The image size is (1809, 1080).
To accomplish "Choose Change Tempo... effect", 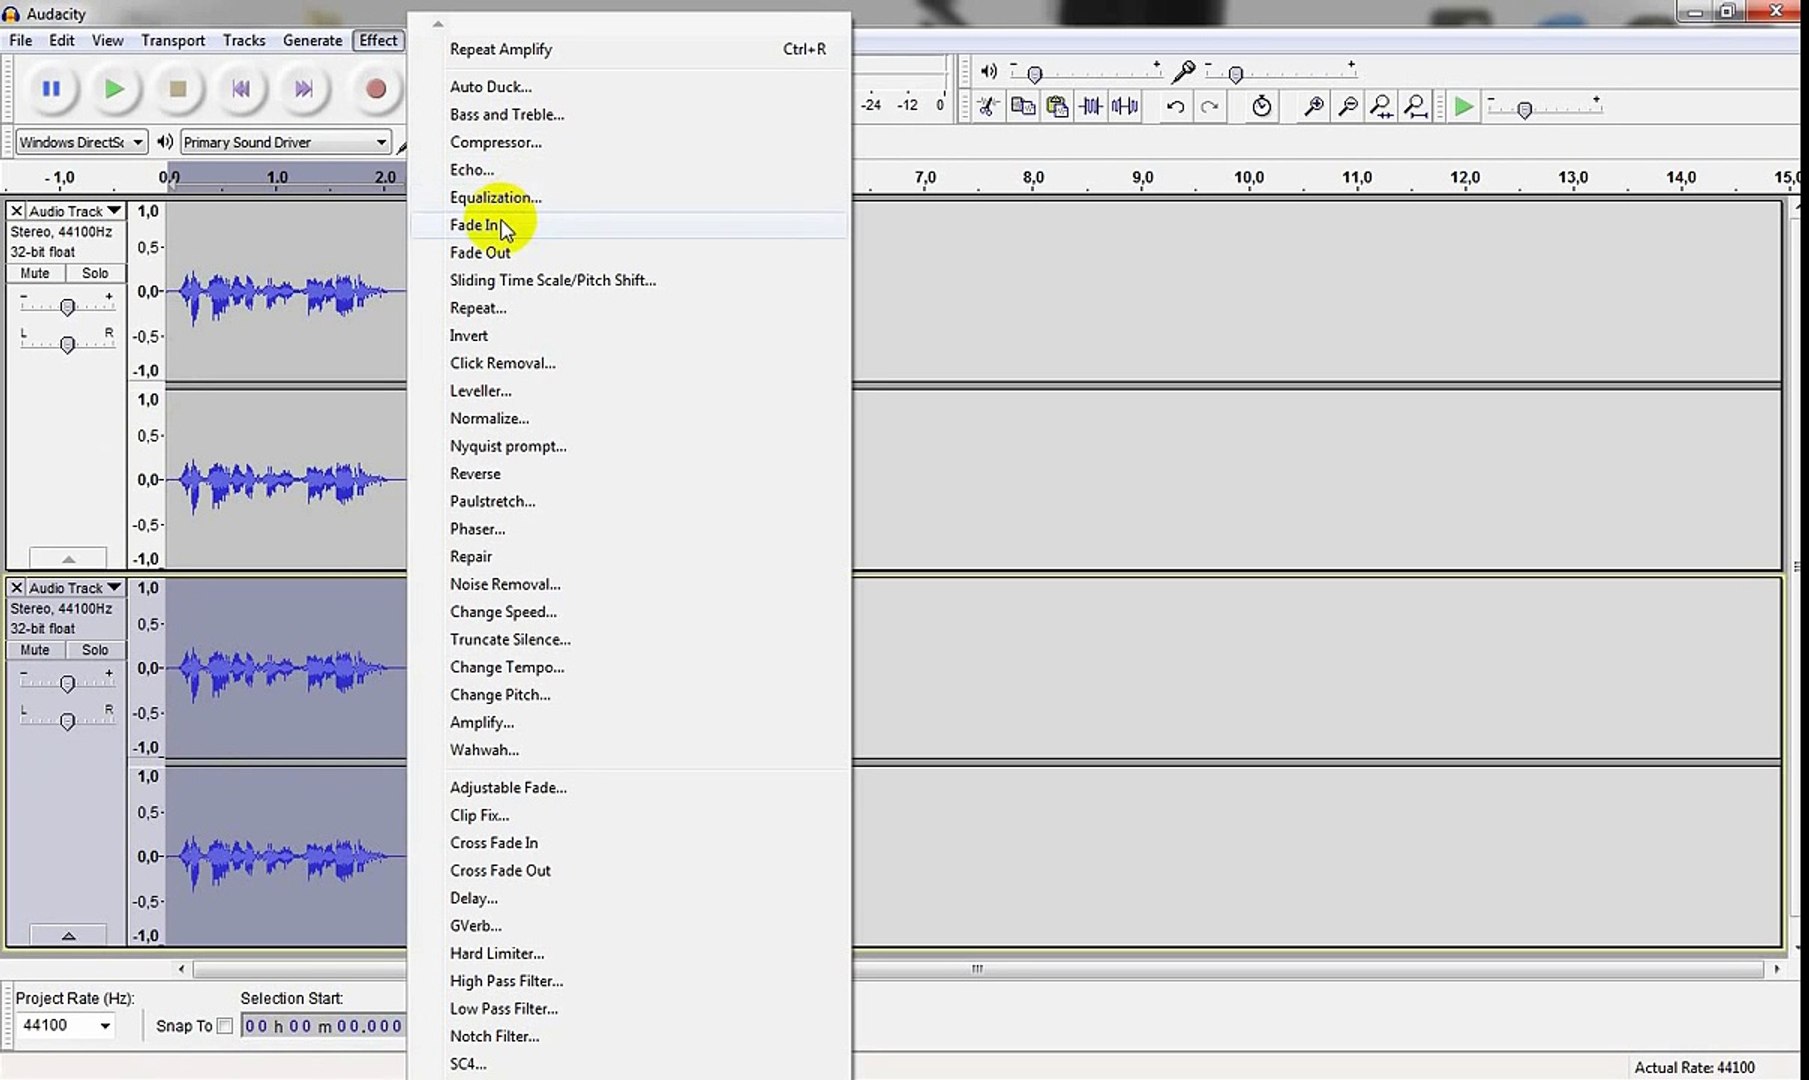I will coord(629,667).
